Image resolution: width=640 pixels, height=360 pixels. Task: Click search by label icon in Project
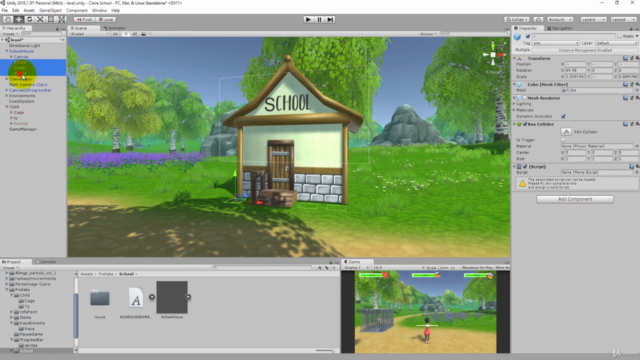coord(327,268)
